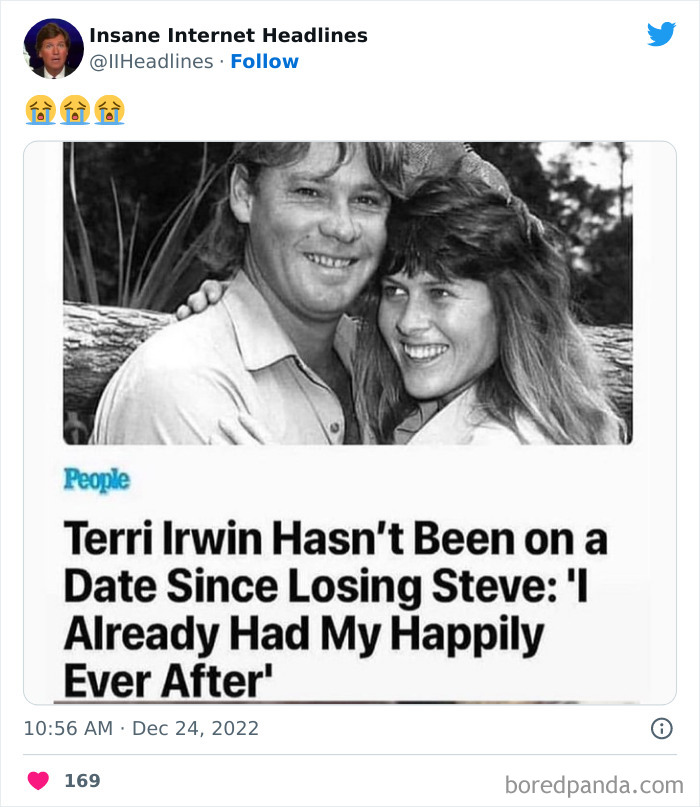This screenshot has height=807, width=700.
Task: Click the Follow button
Action: point(264,61)
